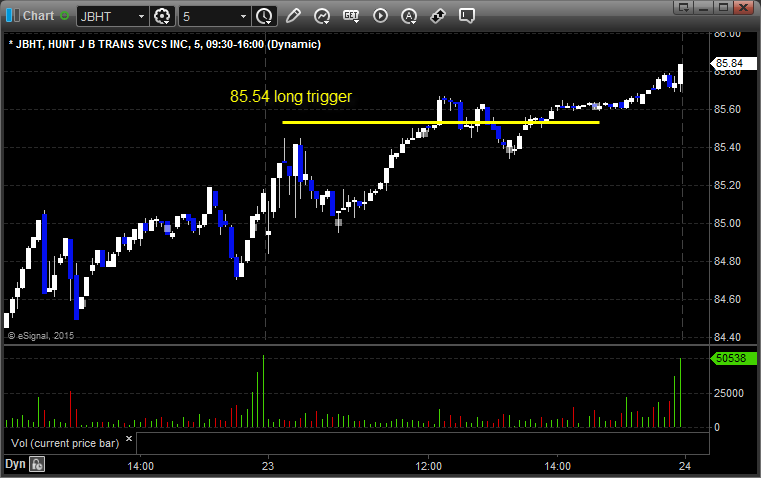This screenshot has height=478, width=761.
Task: Open the GET studies menu
Action: pyautogui.click(x=351, y=16)
